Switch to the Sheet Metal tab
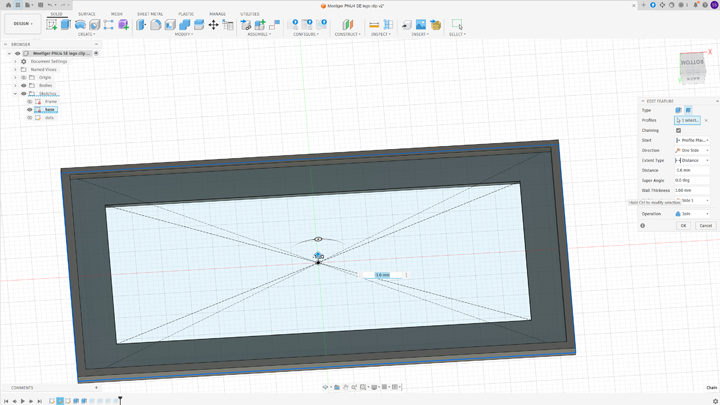720x405 pixels. point(150,14)
